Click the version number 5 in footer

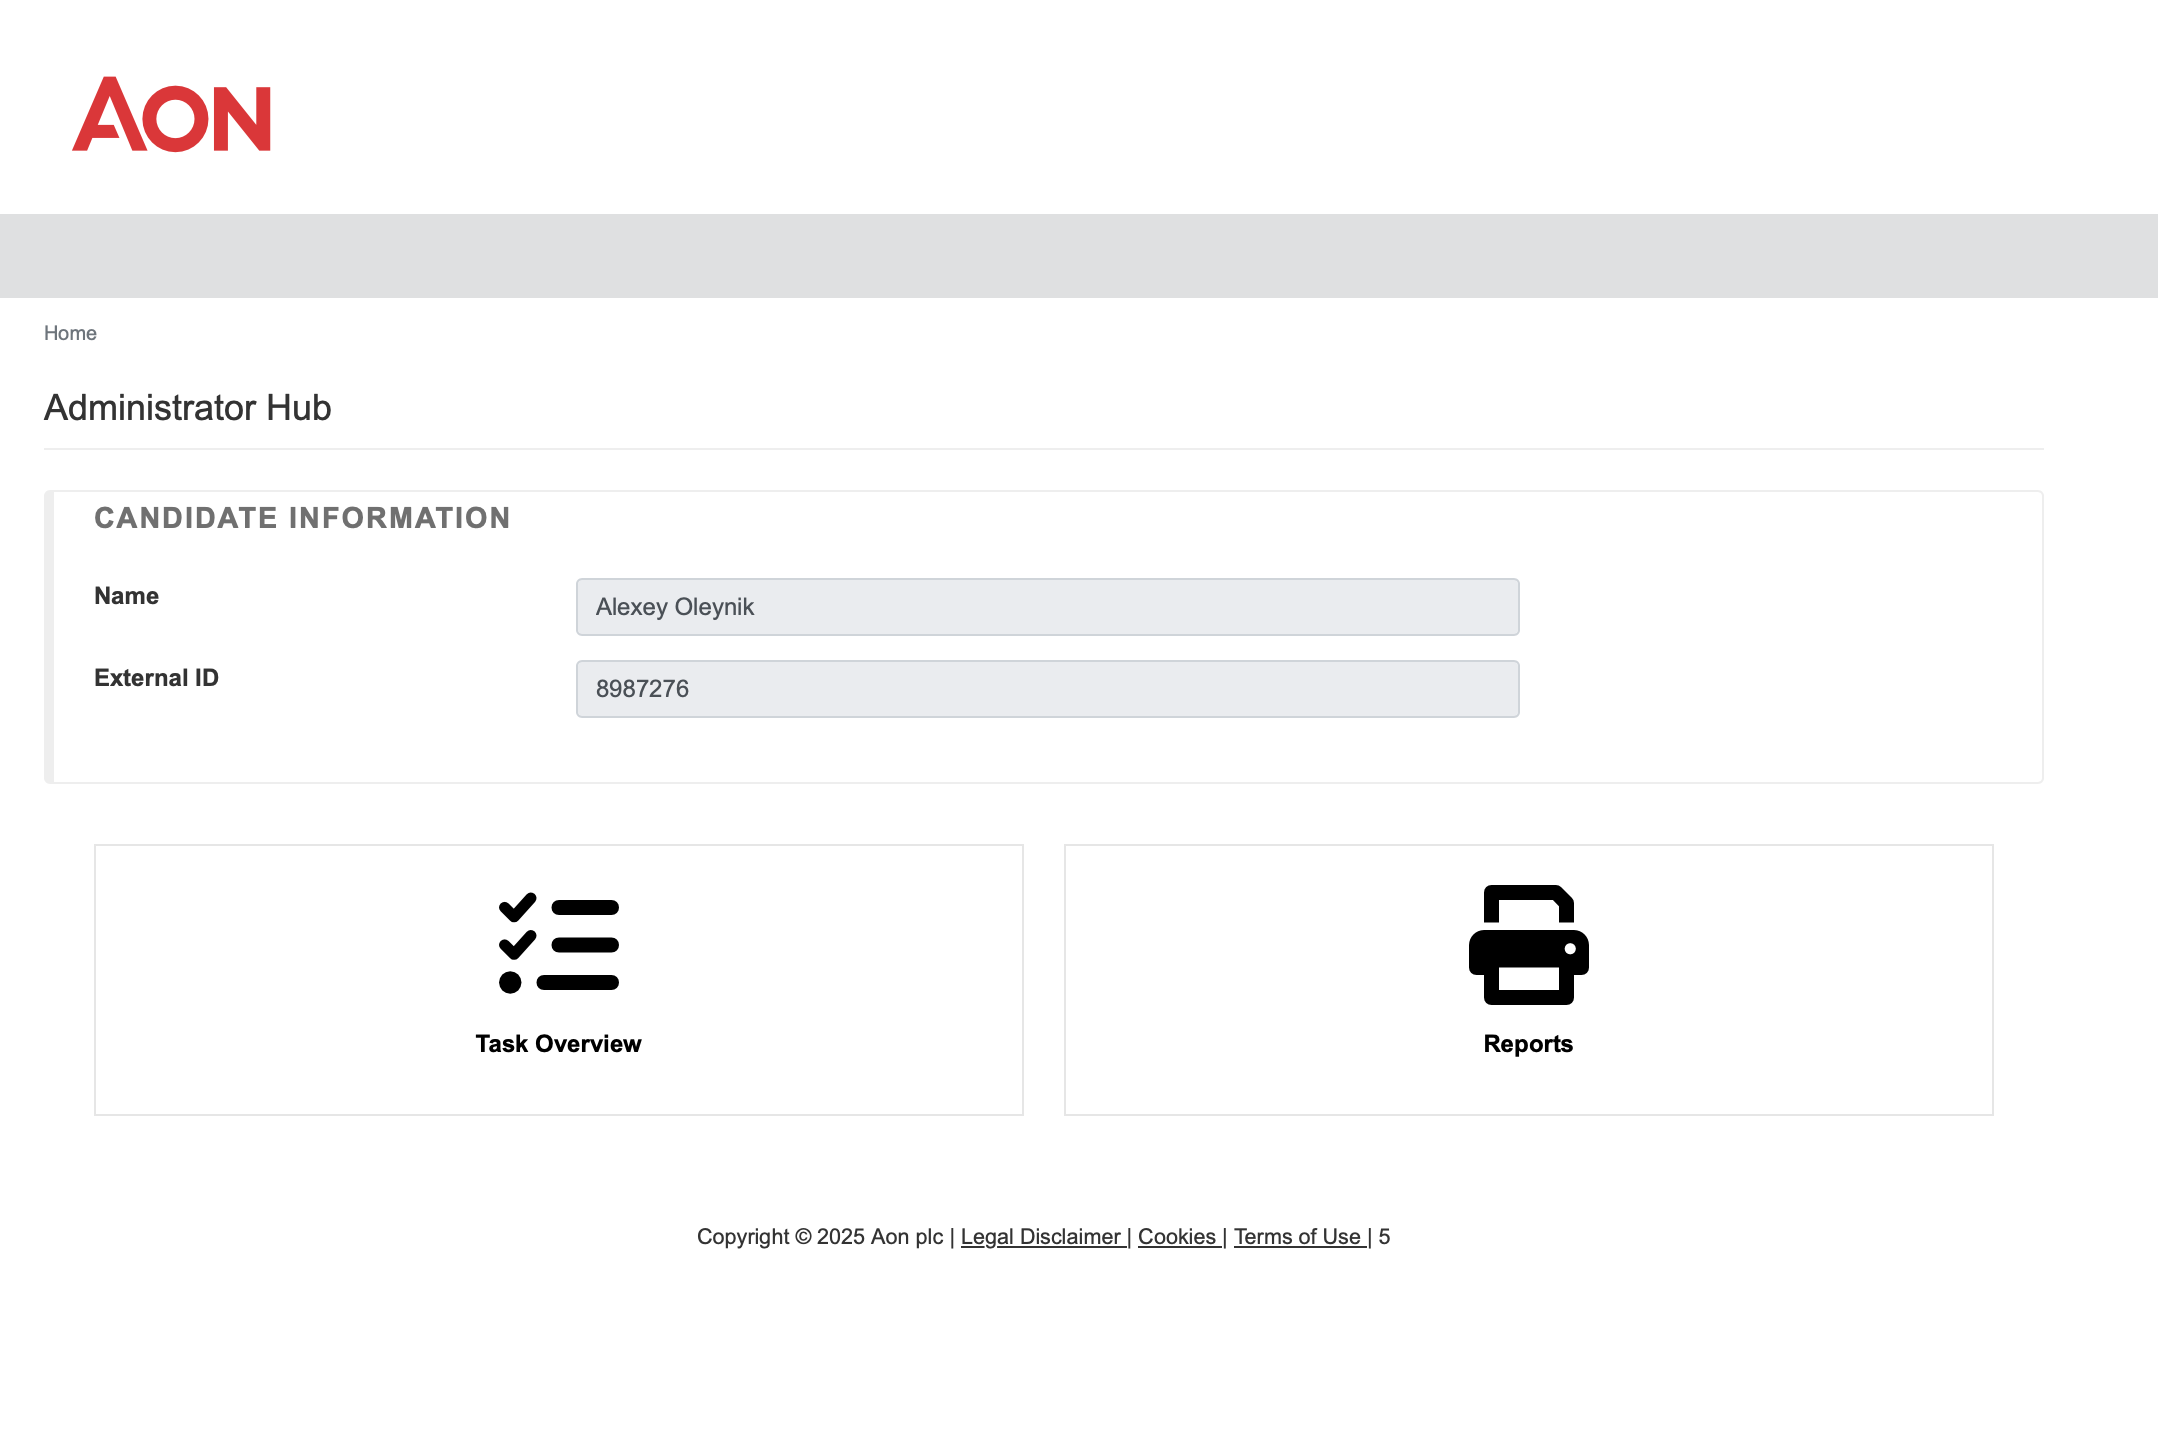[1384, 1237]
